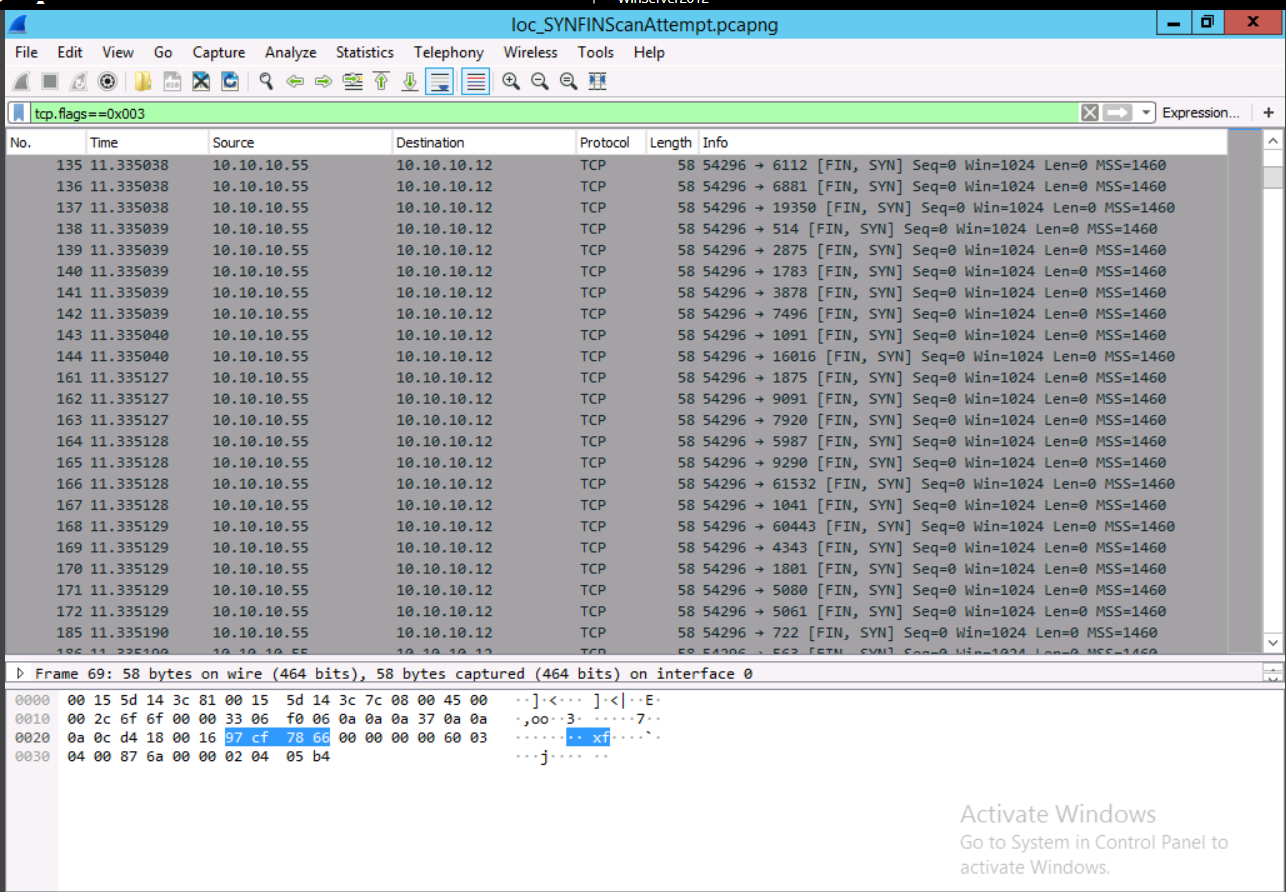Open Capture options gear icon

point(108,82)
